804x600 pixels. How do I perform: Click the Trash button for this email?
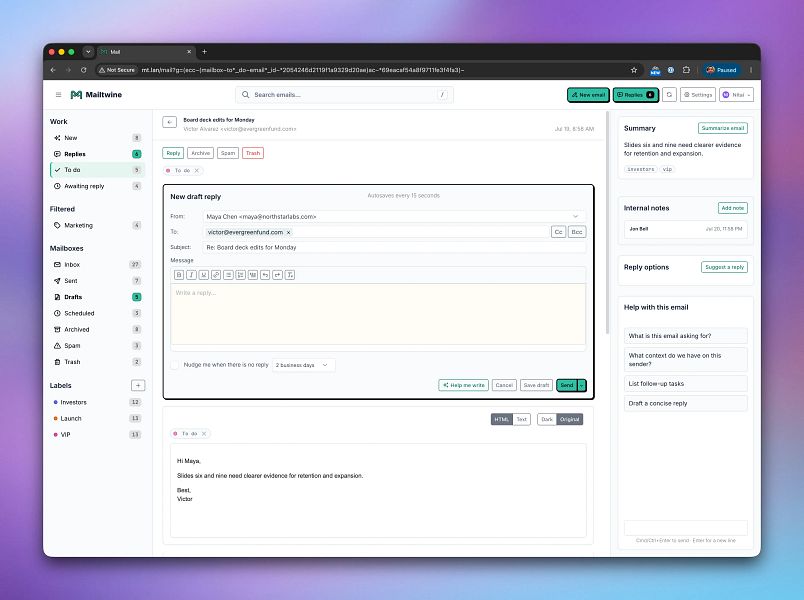click(253, 153)
